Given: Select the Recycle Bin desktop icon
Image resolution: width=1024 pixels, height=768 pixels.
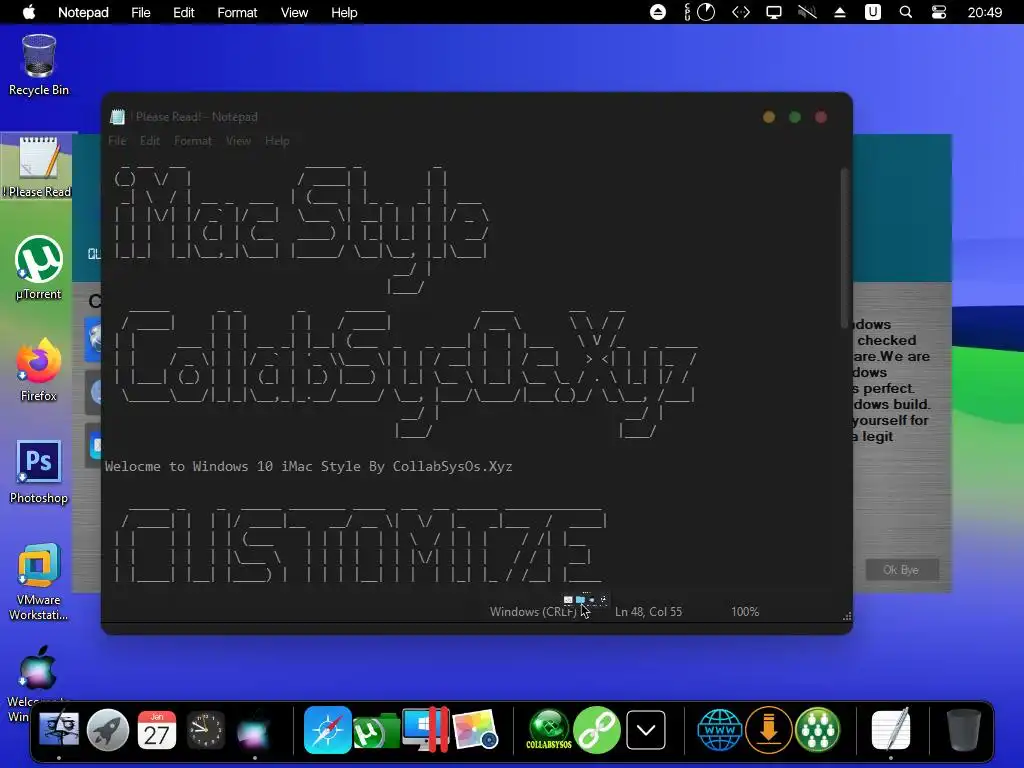Looking at the screenshot, I should pos(39,65).
